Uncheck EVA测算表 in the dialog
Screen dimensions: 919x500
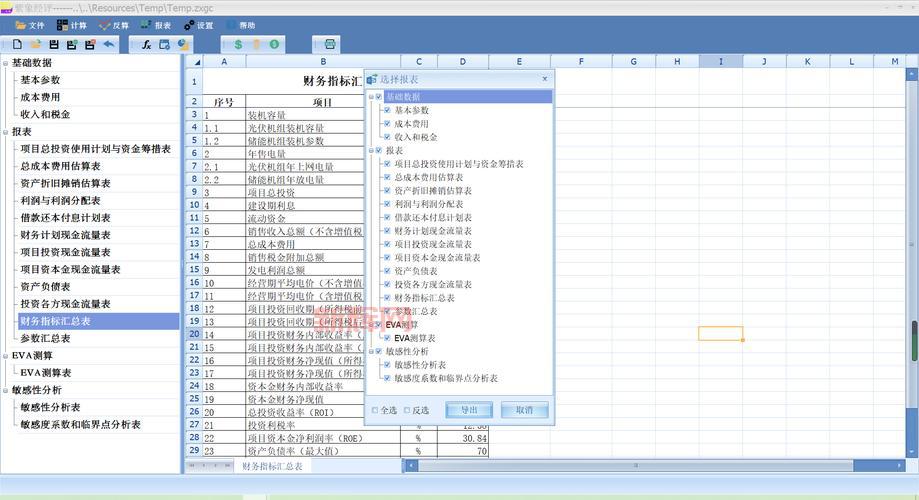point(387,338)
